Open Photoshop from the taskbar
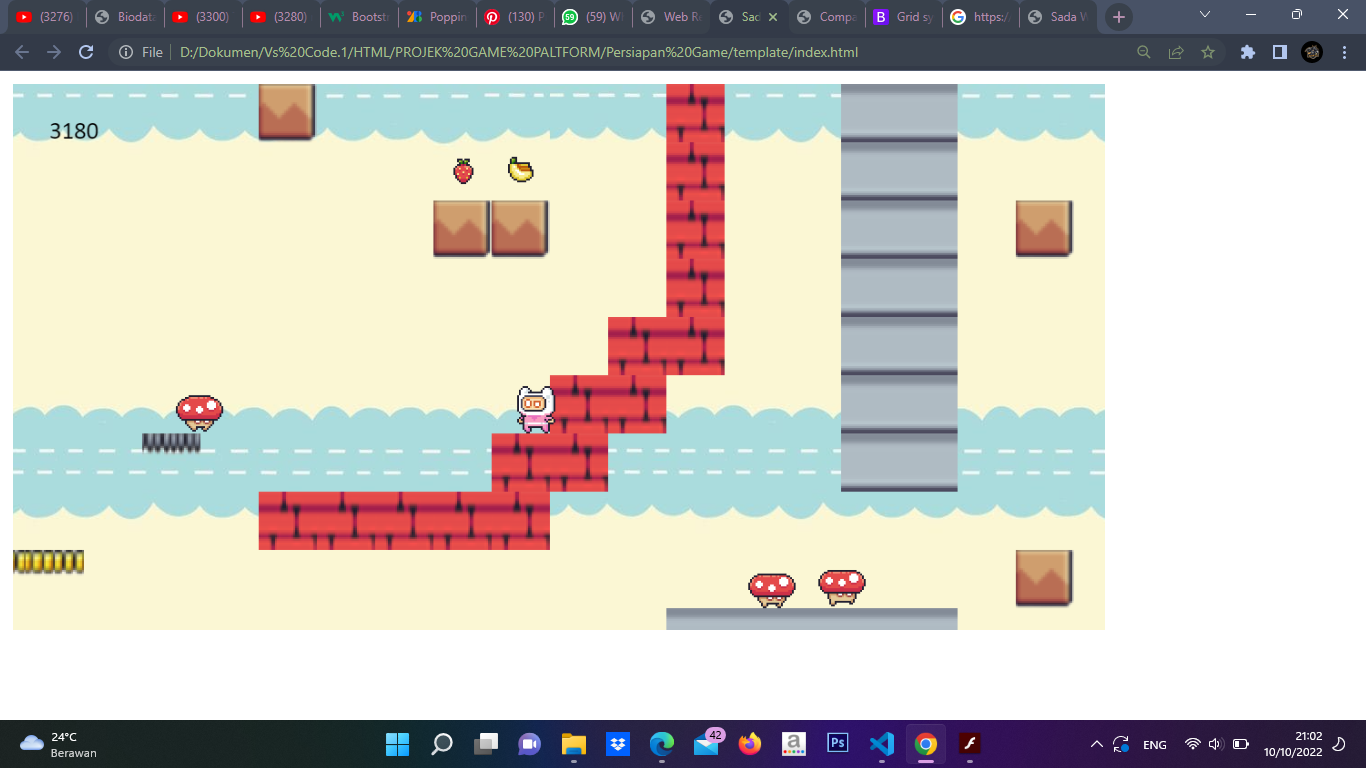This screenshot has width=1366, height=768. click(838, 743)
